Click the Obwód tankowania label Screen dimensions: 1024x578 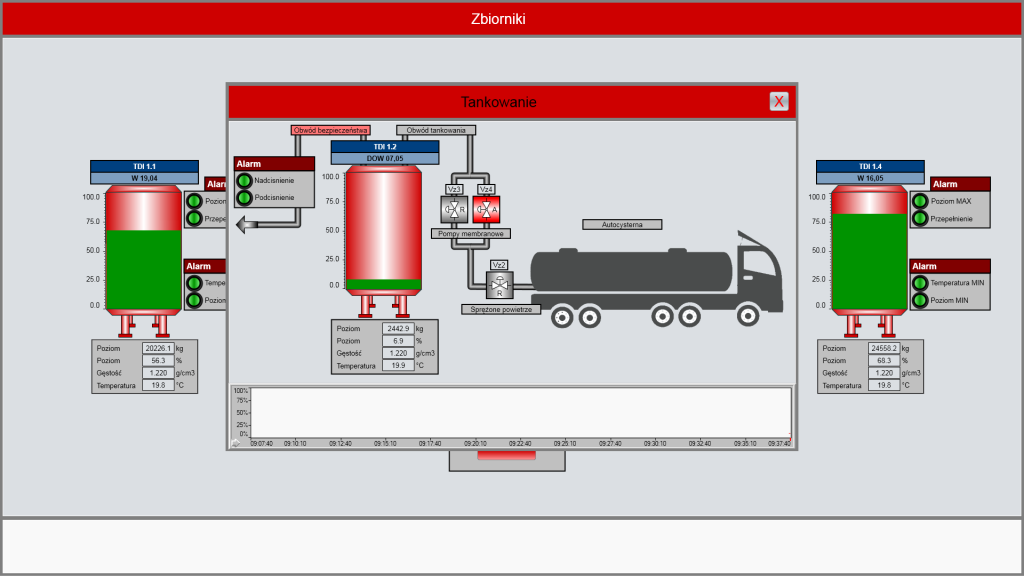coord(436,130)
